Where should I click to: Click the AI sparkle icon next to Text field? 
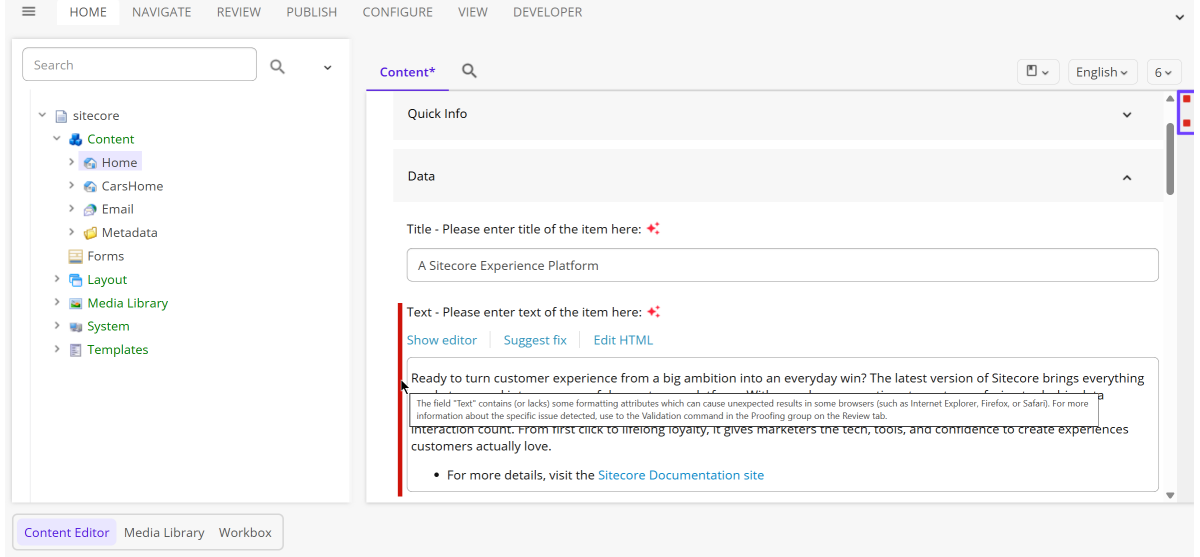tap(654, 312)
